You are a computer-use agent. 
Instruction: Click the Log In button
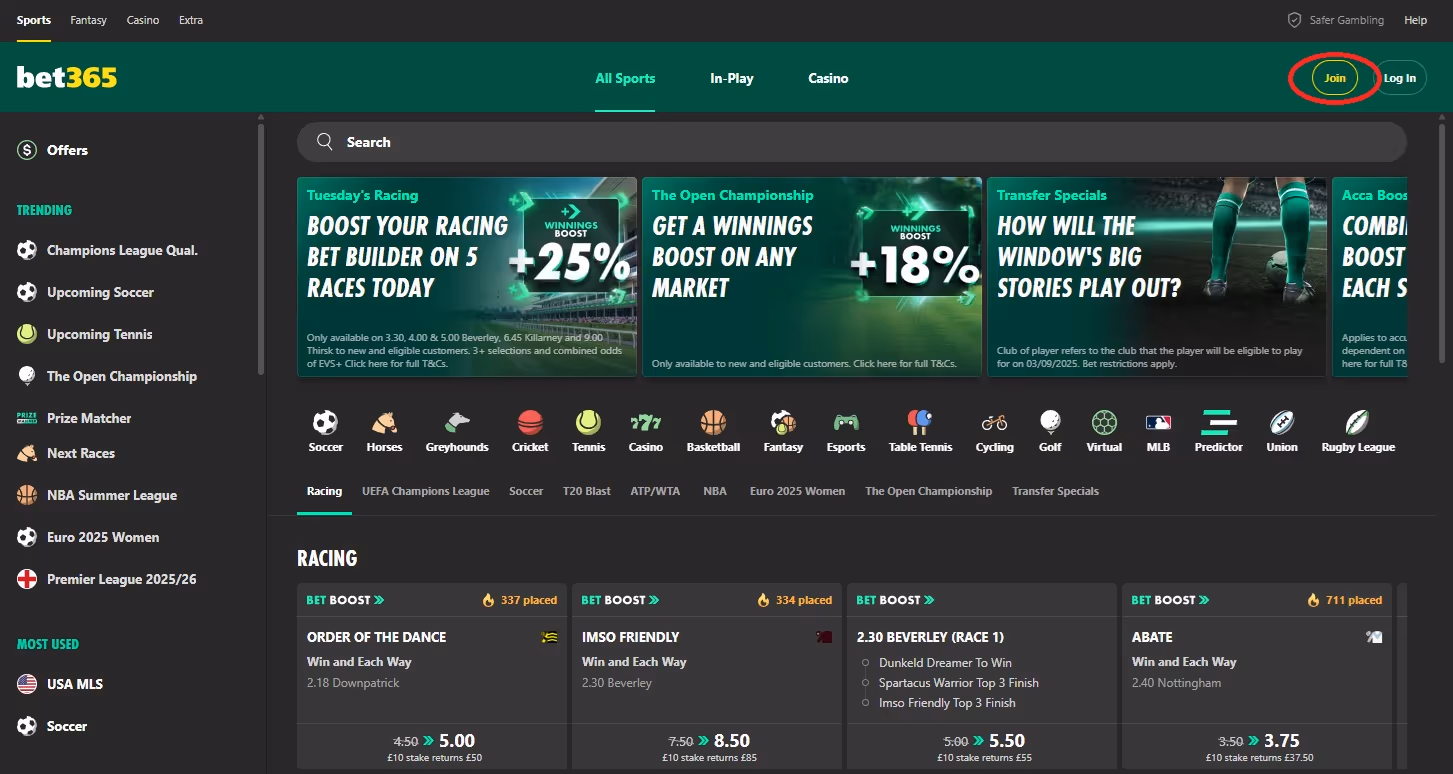(x=1399, y=78)
